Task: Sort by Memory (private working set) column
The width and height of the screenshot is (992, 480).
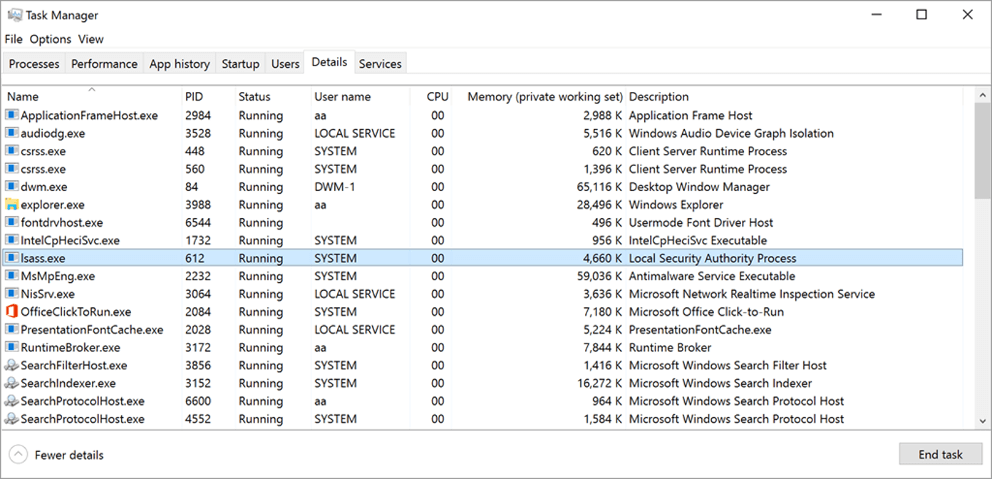Action: coord(545,97)
